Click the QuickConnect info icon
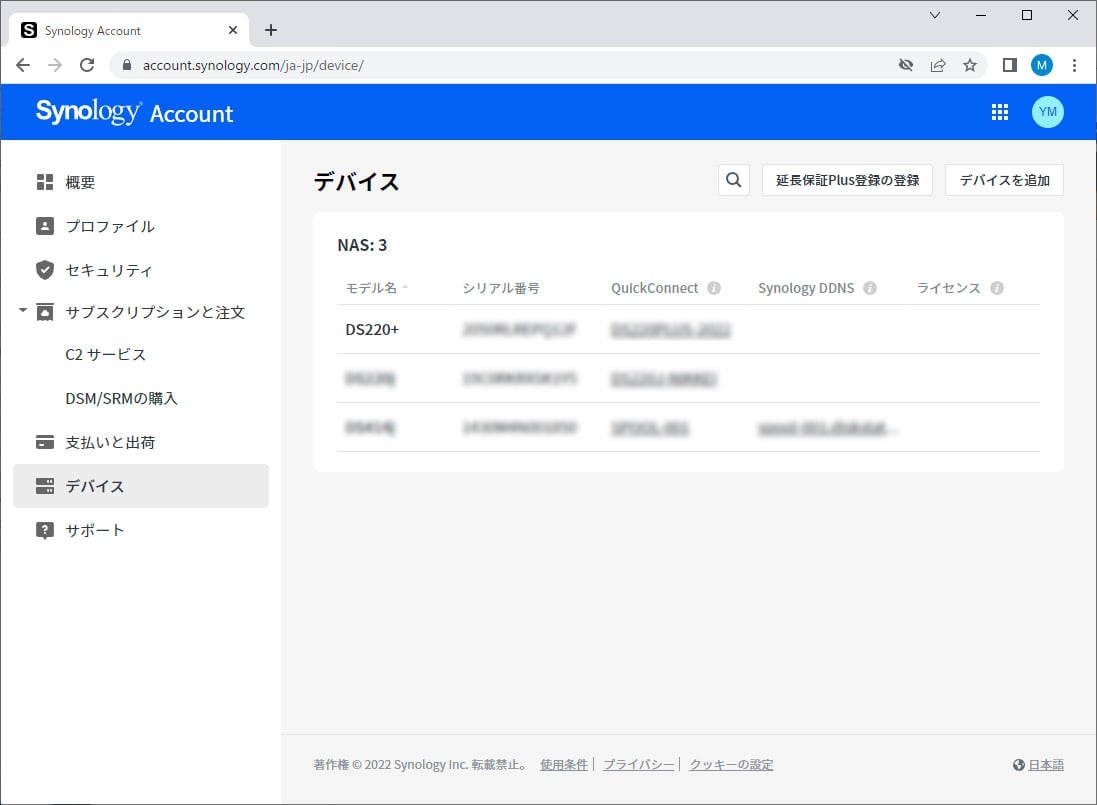 (714, 288)
